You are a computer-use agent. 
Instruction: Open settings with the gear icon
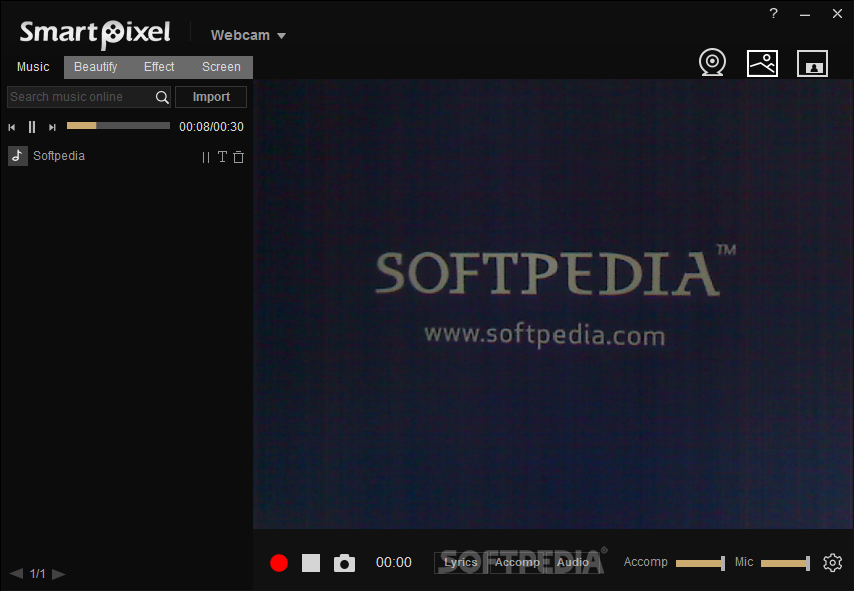tap(832, 563)
